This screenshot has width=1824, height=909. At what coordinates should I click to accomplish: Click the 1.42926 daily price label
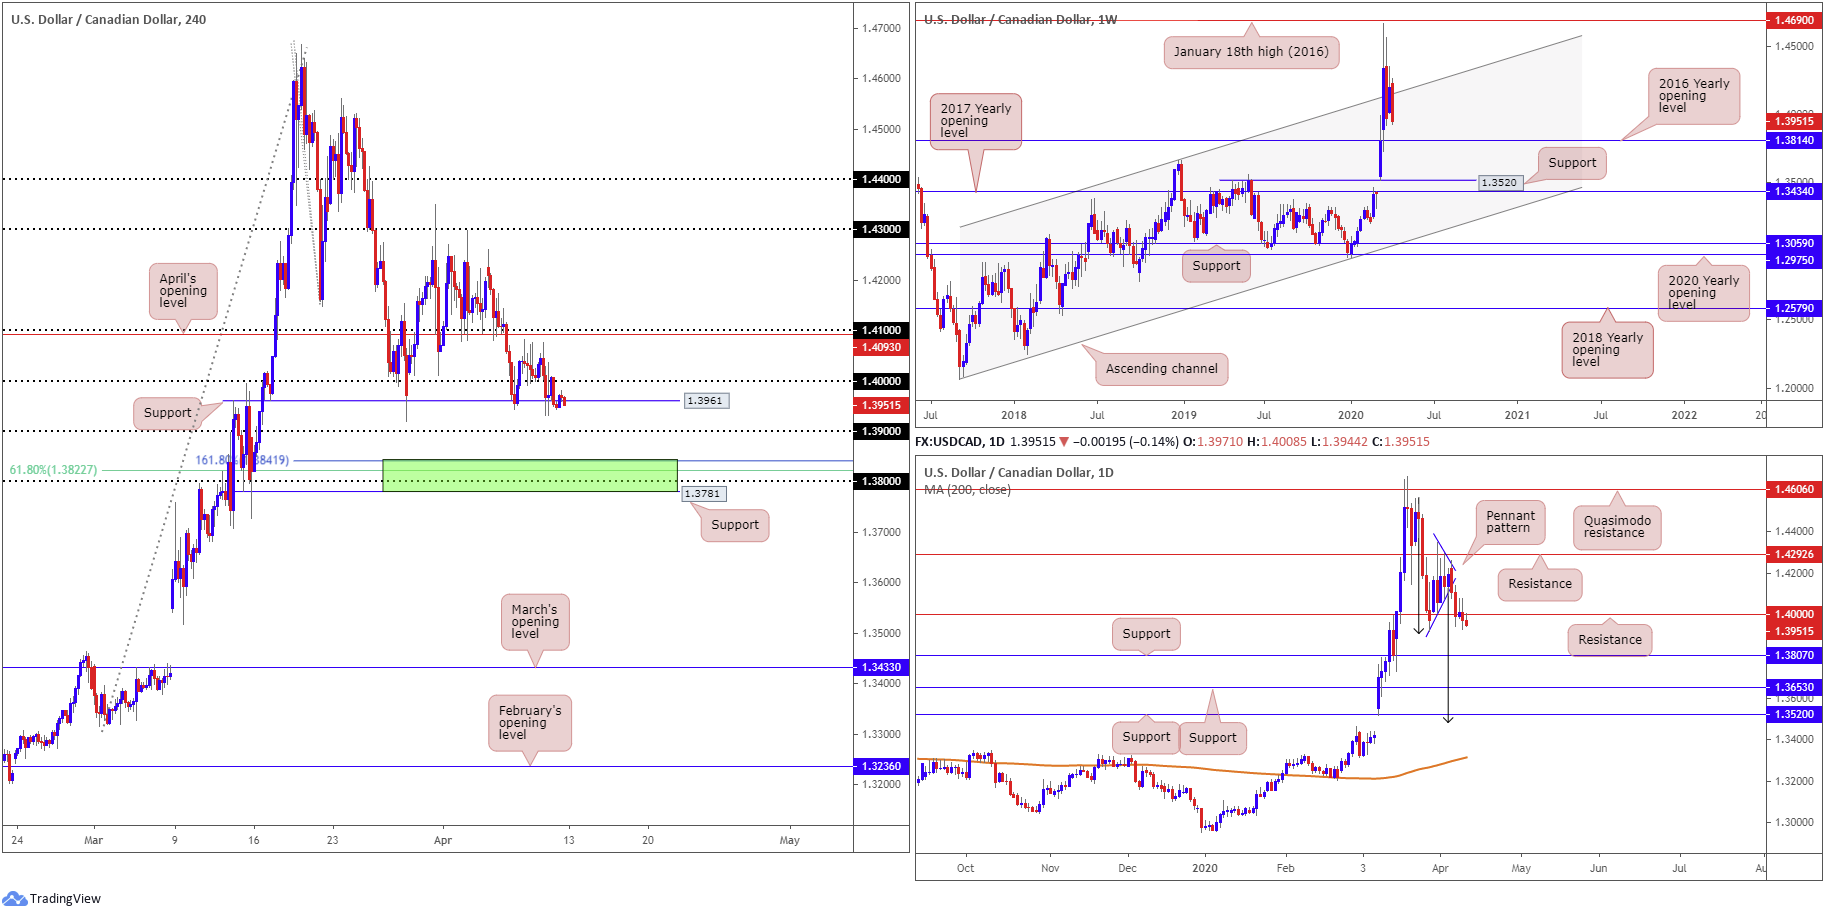pyautogui.click(x=1794, y=554)
